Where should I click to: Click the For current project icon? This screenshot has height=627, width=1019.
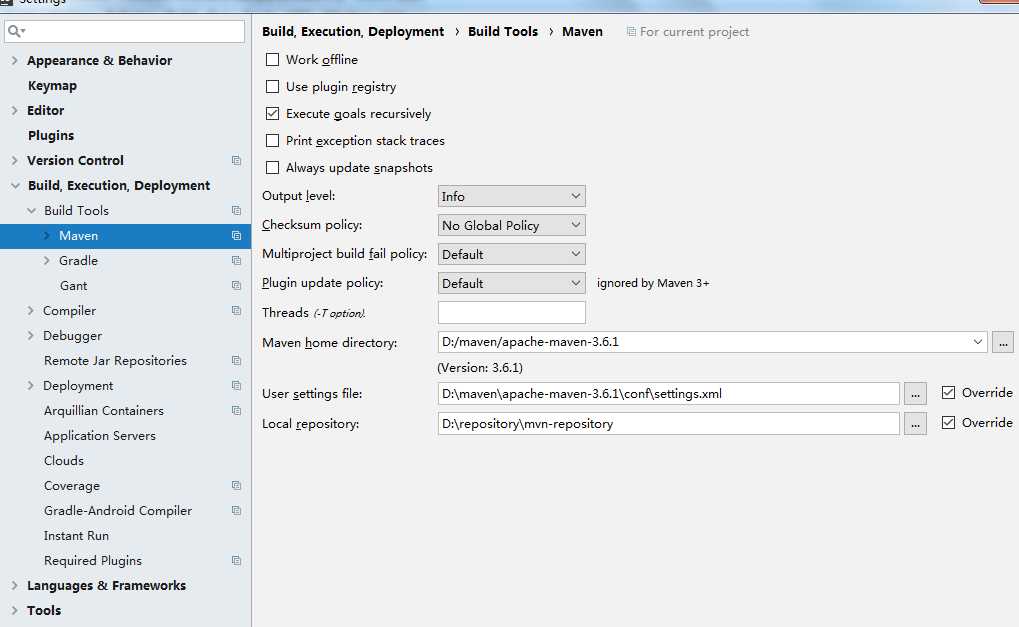tap(631, 32)
